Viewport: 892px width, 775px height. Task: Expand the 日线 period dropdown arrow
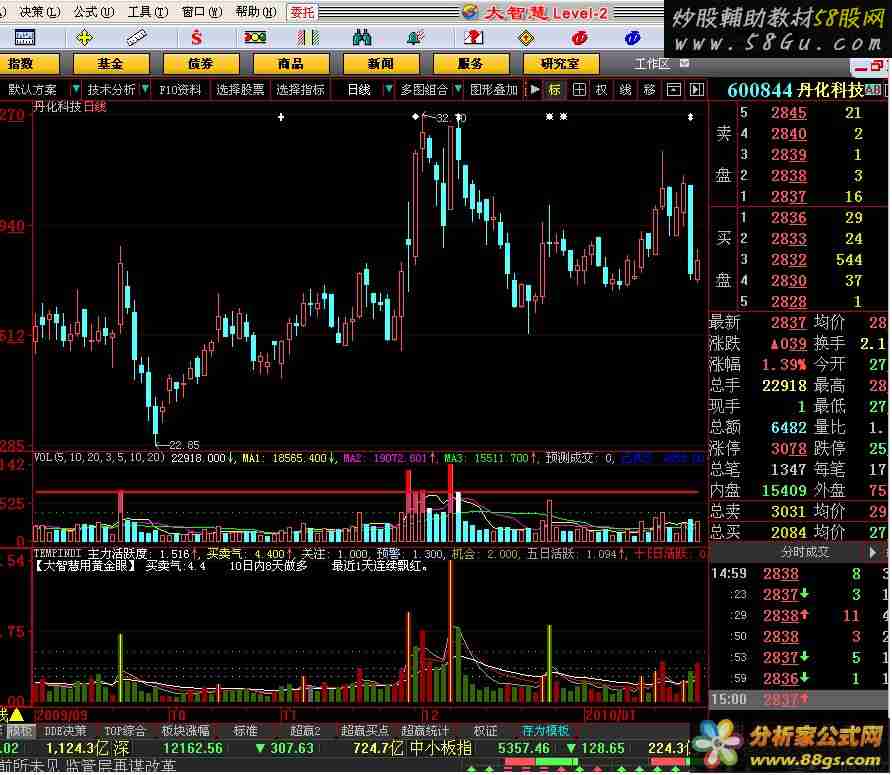coord(389,89)
